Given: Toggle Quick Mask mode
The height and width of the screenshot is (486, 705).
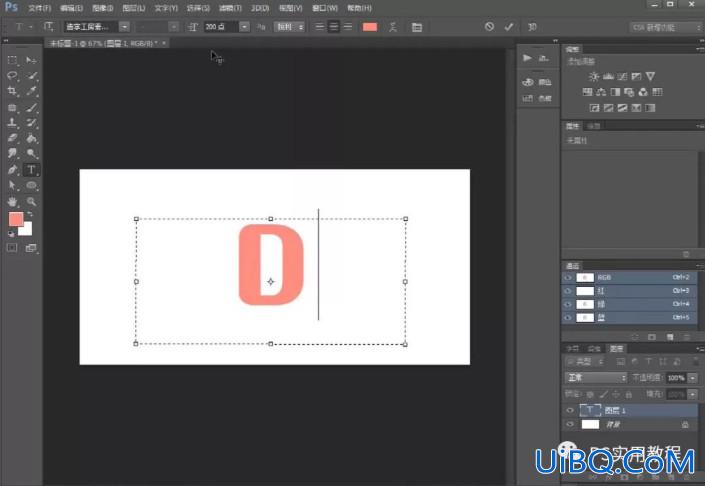Looking at the screenshot, I should pos(12,248).
